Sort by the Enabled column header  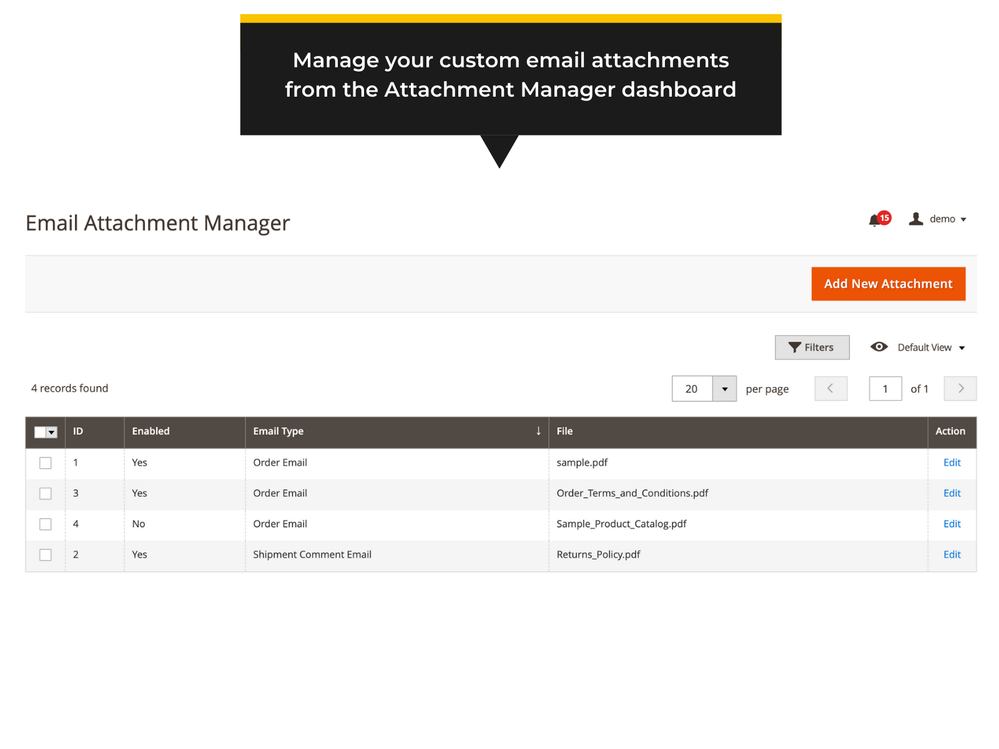tap(151, 432)
